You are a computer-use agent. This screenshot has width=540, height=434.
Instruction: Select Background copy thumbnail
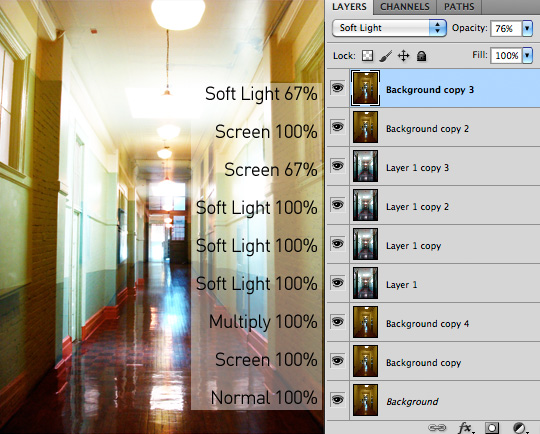(x=365, y=360)
